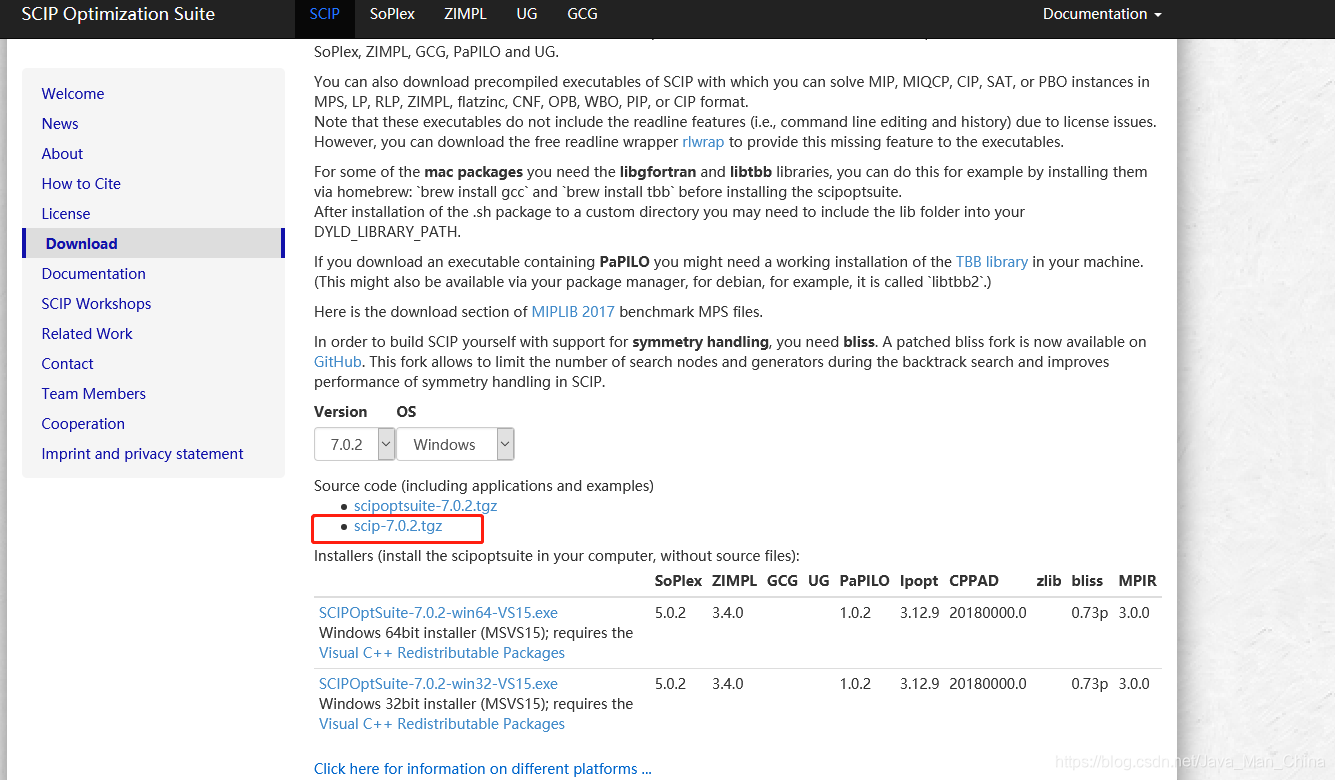Image resolution: width=1335 pixels, height=780 pixels.
Task: Switch to the ZIMPL tab
Action: [466, 14]
